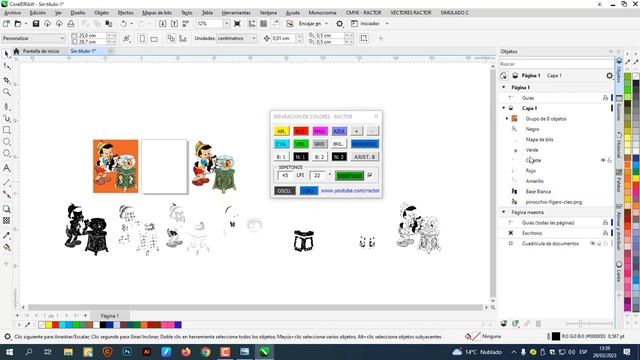The height and width of the screenshot is (360, 640).
Task: Click the Undo arrow icon
Action: [123, 24]
